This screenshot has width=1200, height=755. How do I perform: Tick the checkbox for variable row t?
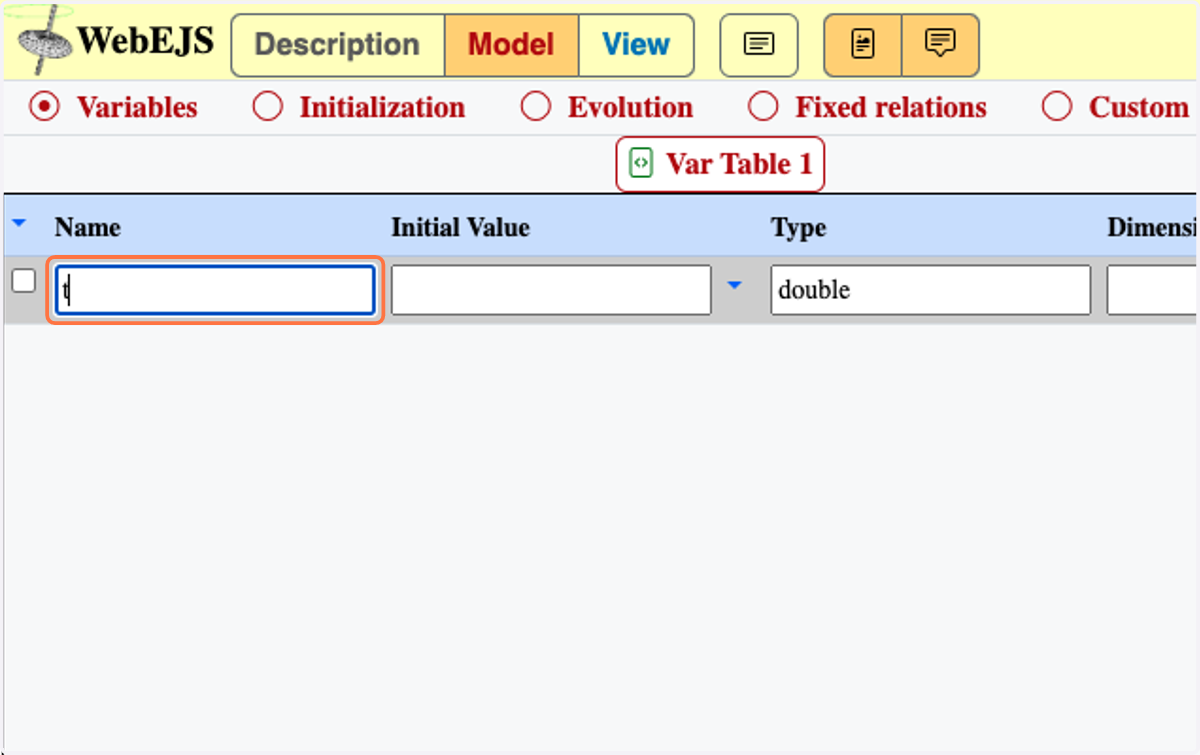click(x=23, y=281)
